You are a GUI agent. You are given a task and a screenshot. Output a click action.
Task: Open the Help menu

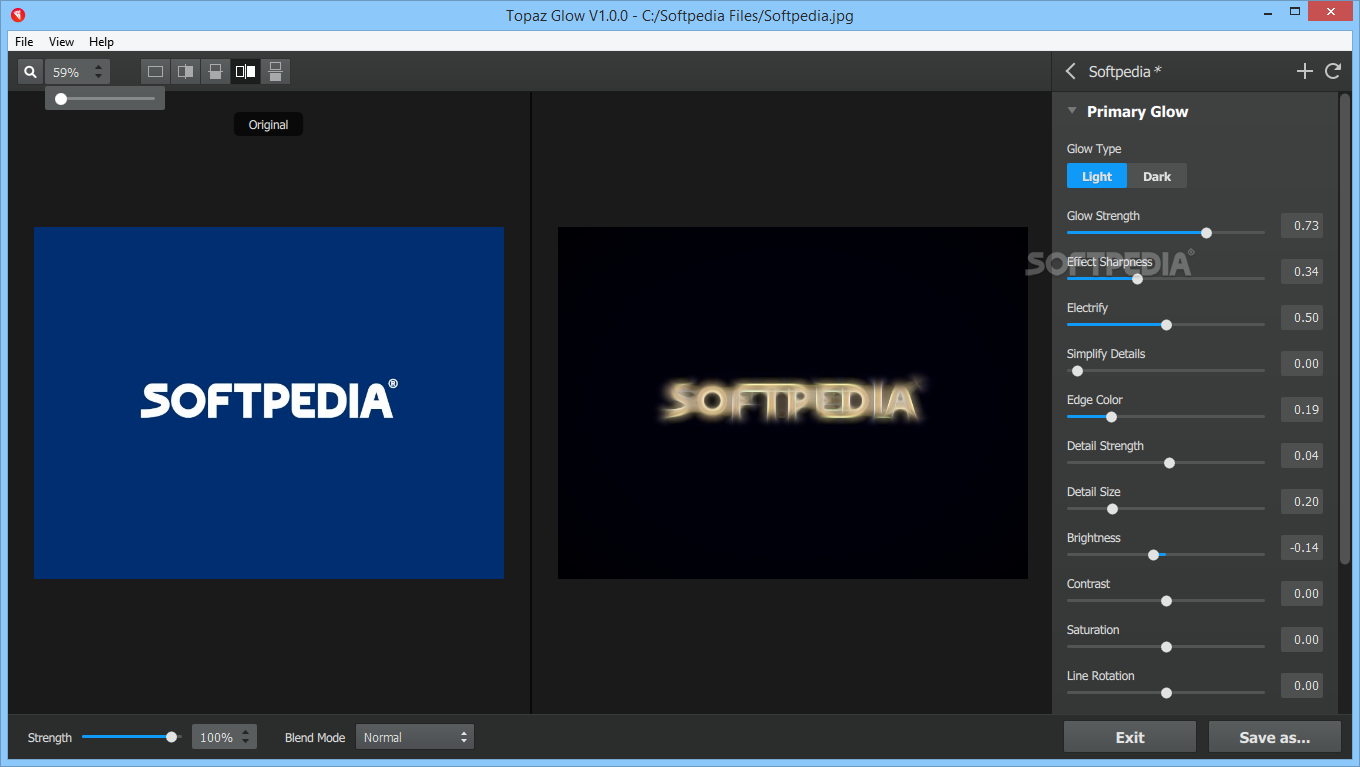coord(101,42)
